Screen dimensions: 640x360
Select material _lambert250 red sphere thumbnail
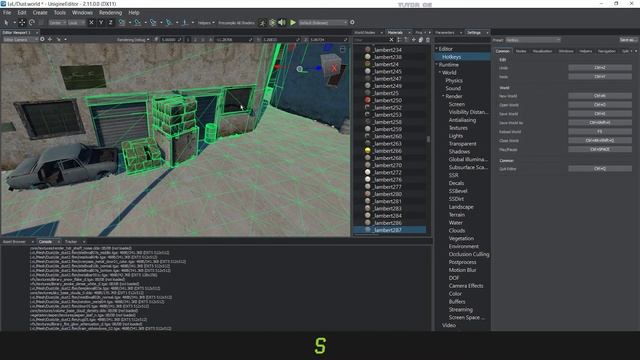pos(367,100)
